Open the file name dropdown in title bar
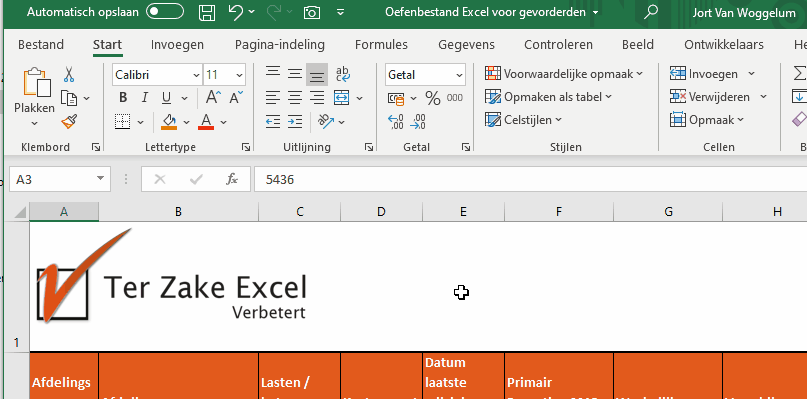This screenshot has height=399, width=807. click(595, 12)
